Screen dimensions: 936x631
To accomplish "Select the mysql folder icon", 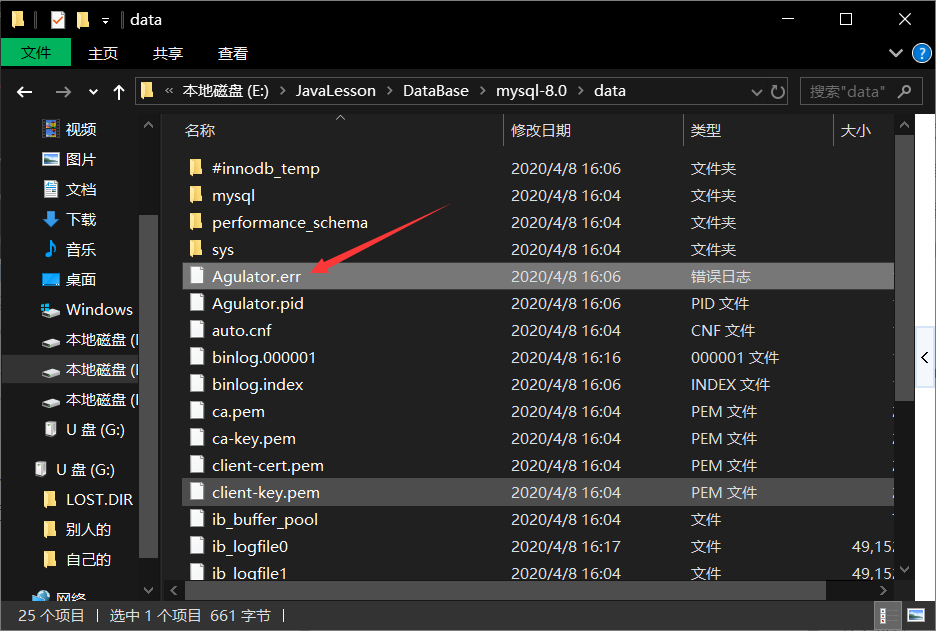I will pos(196,195).
